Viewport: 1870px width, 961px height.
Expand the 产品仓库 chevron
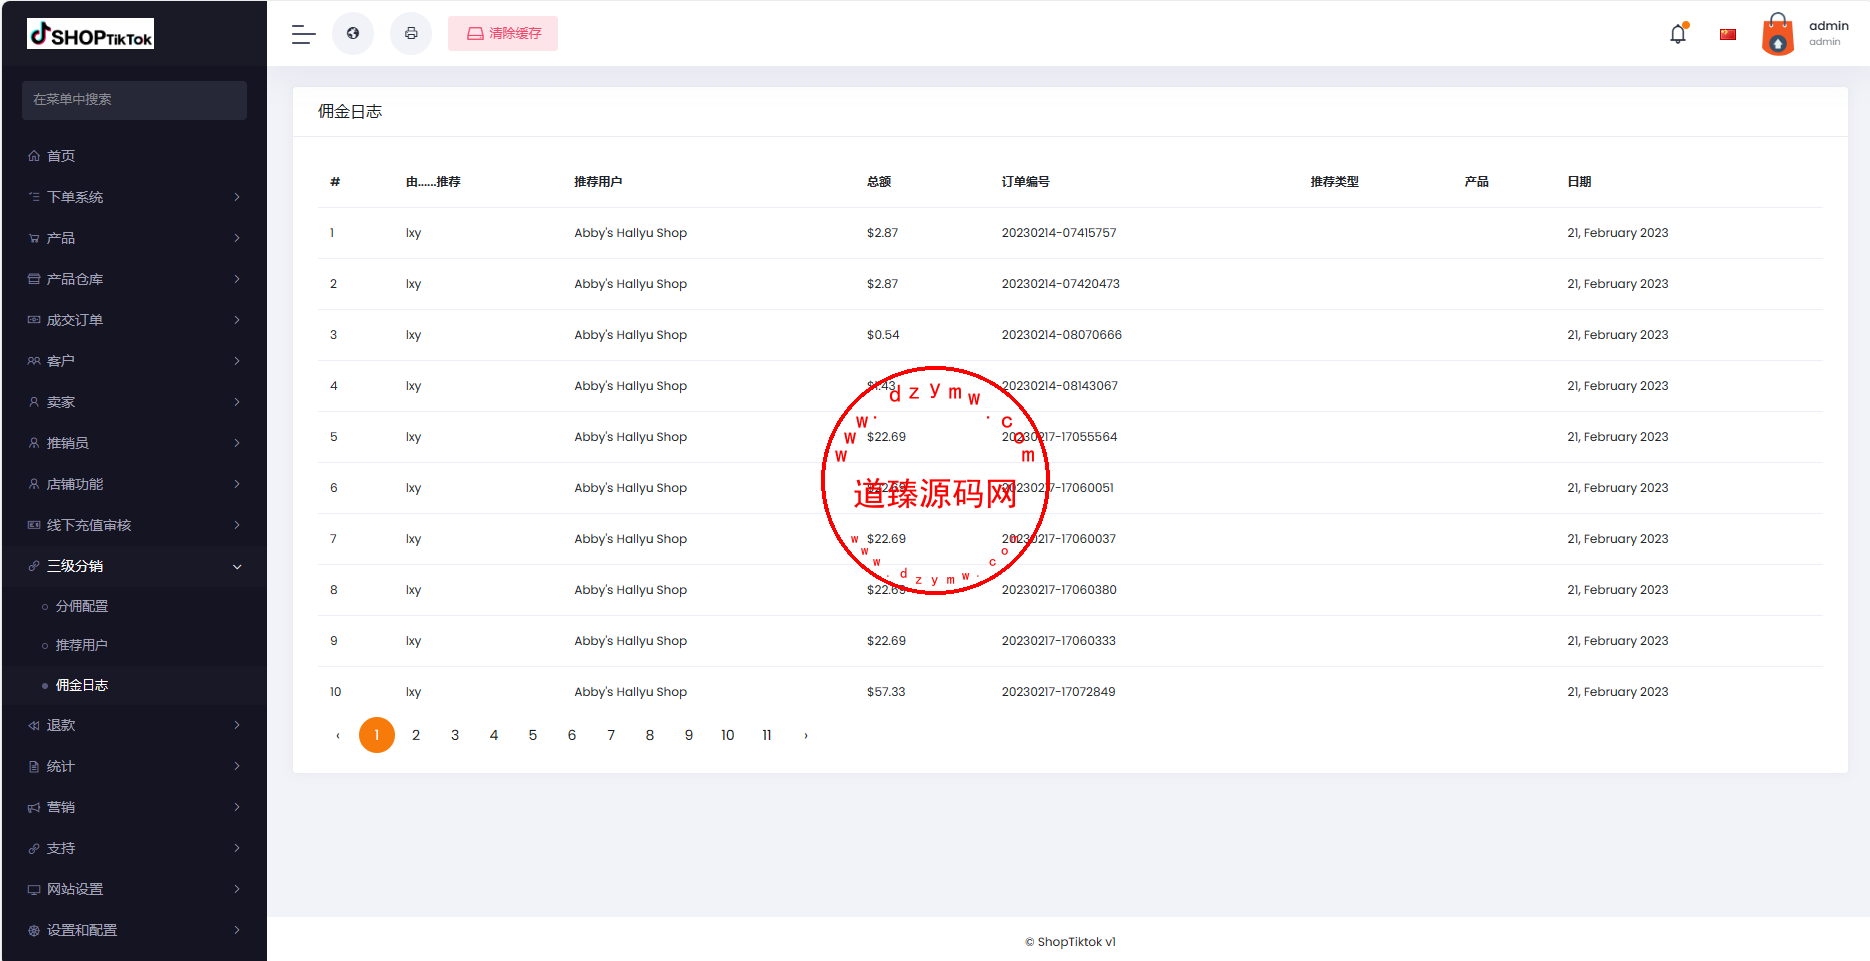tap(237, 279)
